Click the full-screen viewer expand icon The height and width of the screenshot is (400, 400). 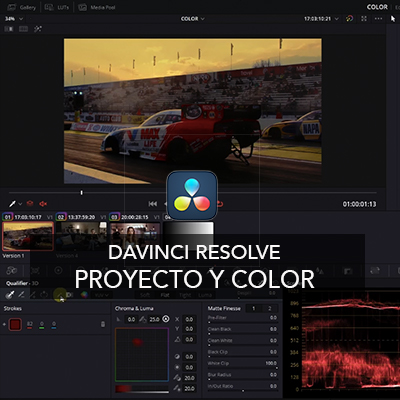364,19
